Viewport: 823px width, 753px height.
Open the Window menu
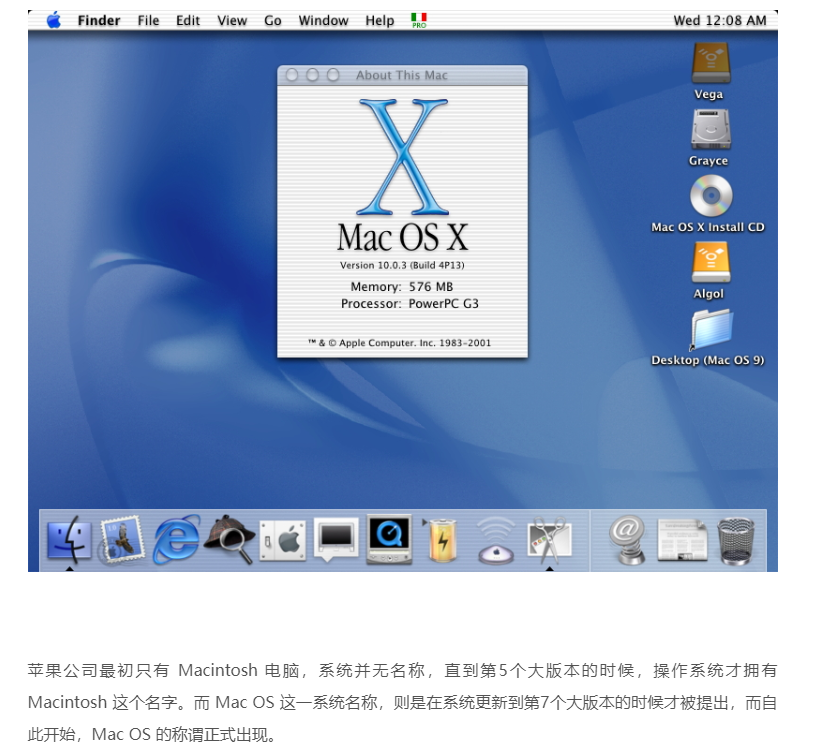click(323, 20)
